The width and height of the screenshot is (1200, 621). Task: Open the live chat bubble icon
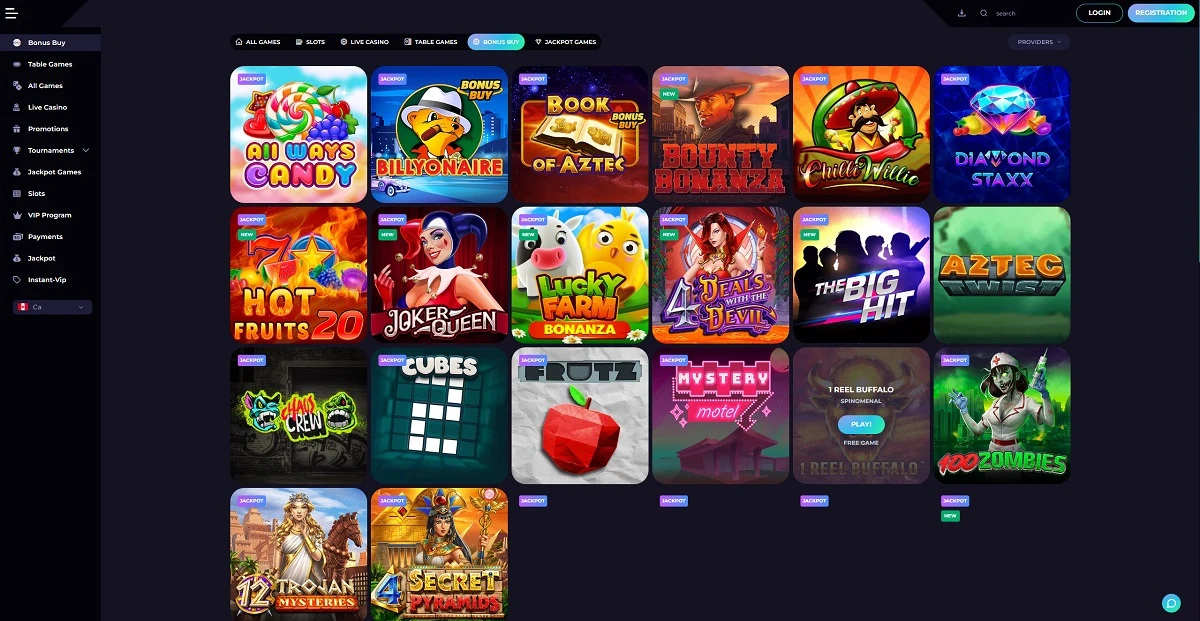coord(1171,602)
